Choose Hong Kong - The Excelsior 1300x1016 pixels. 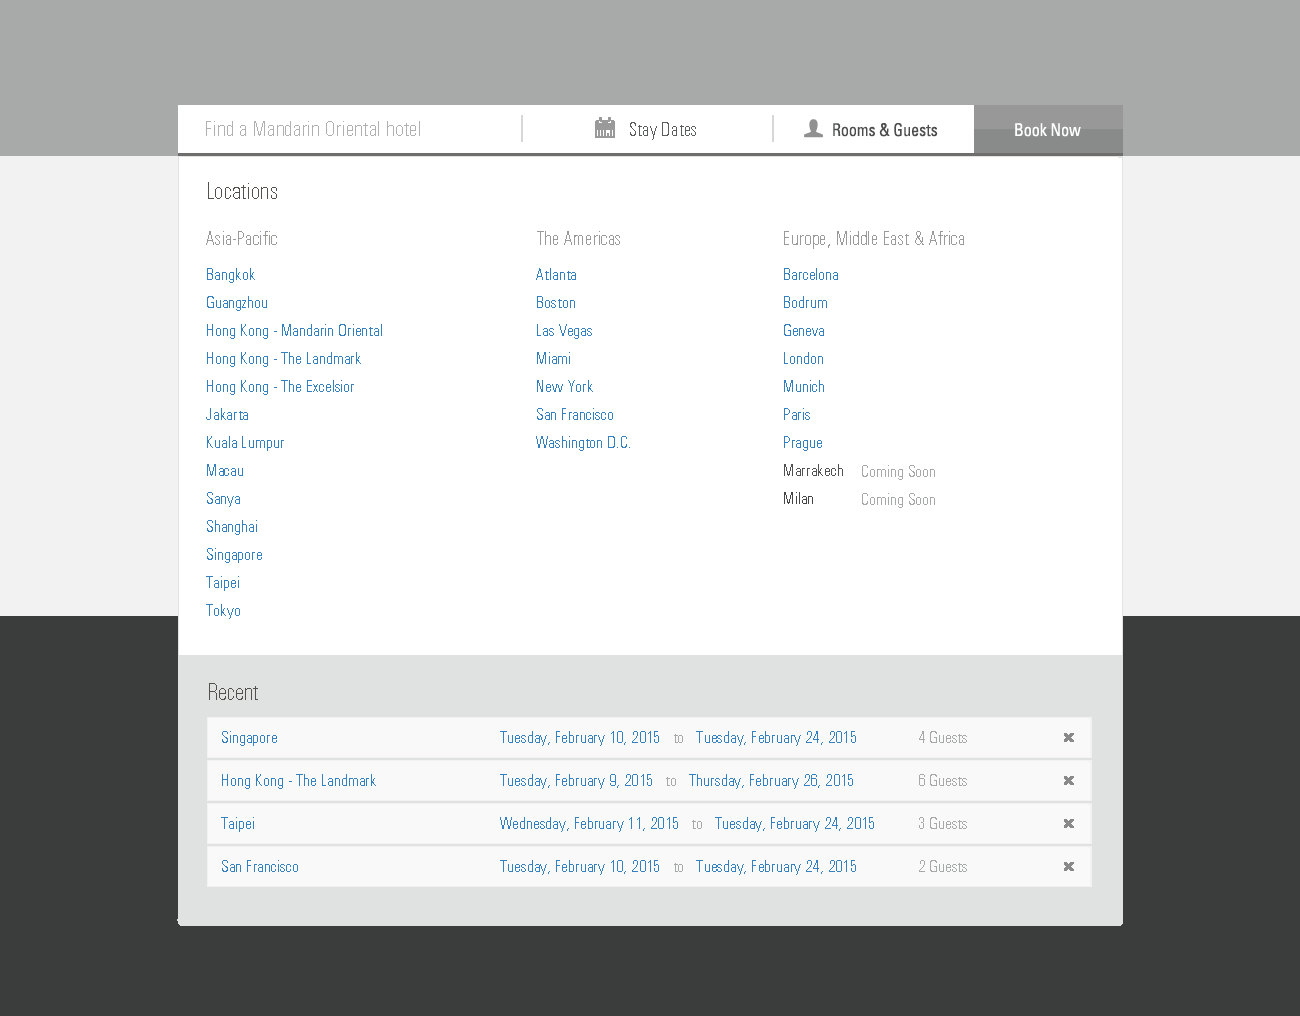280,387
